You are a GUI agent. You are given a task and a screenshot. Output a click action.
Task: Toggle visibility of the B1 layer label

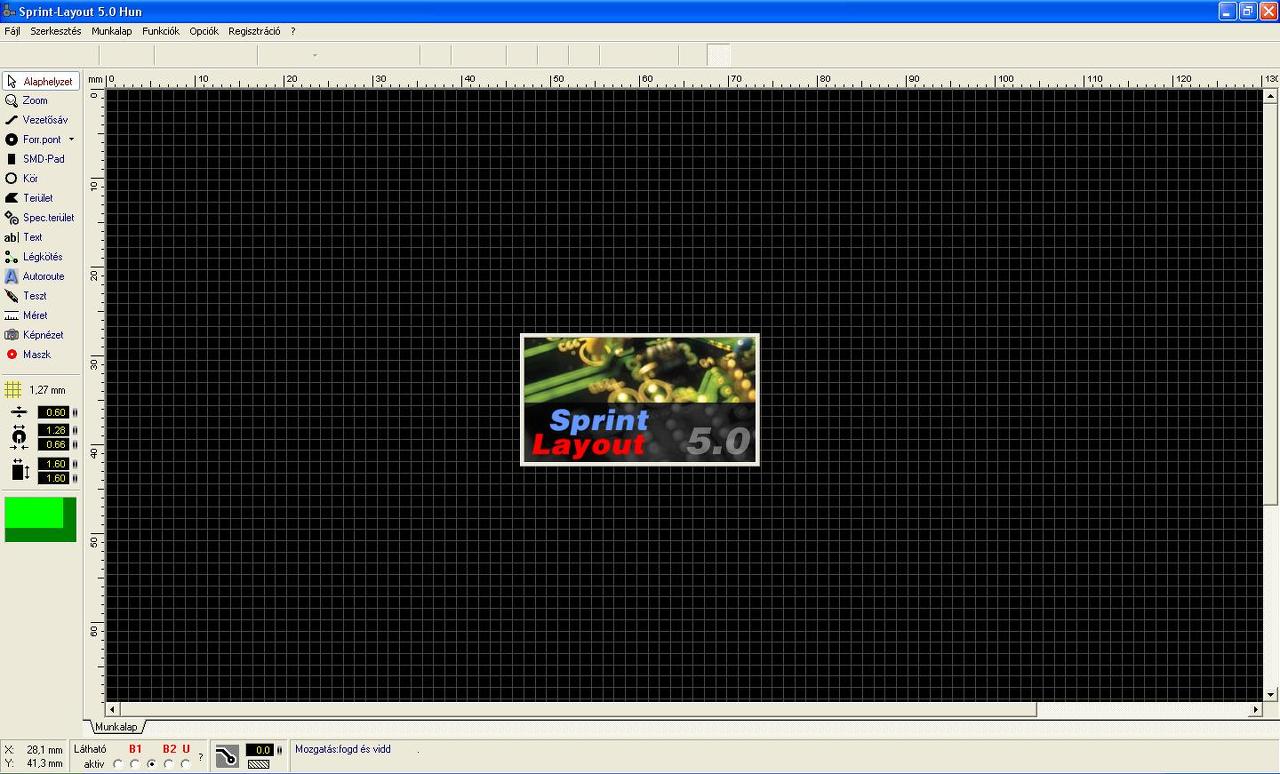click(135, 749)
